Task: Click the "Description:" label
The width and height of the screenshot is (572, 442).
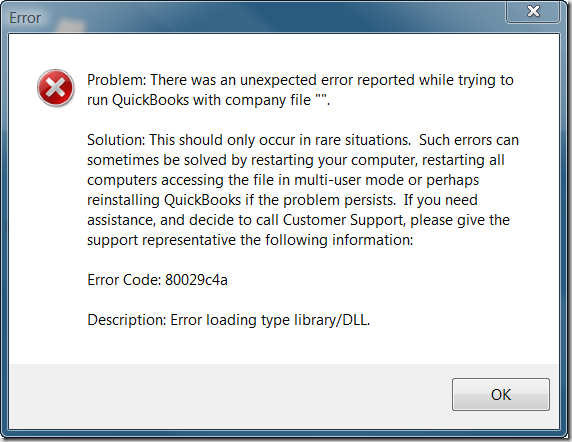Action: [127, 320]
